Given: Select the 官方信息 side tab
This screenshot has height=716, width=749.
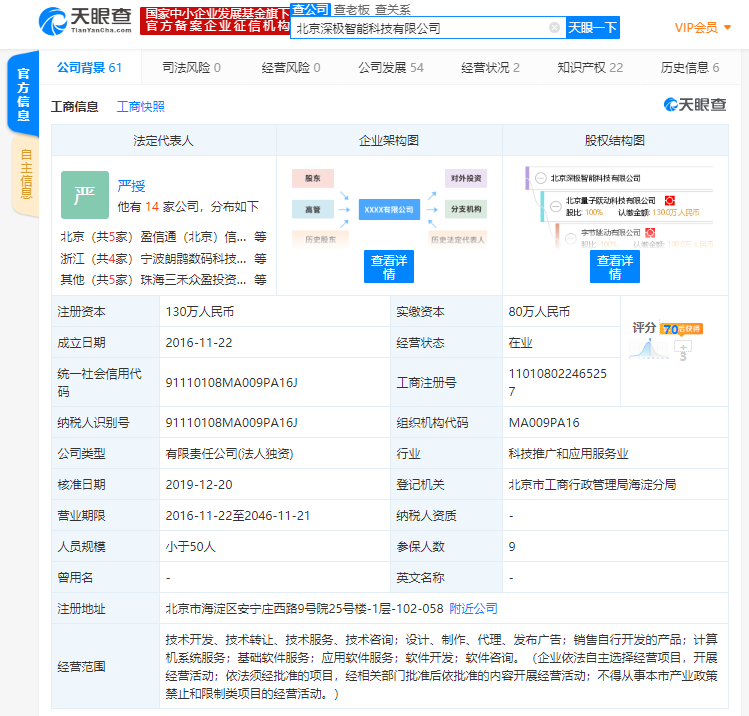Looking at the screenshot, I should (x=23, y=94).
